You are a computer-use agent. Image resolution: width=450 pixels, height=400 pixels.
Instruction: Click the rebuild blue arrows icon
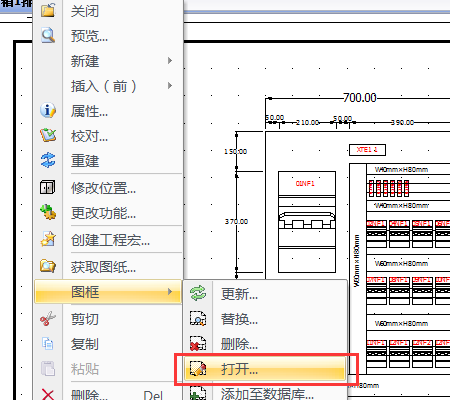pos(48,160)
